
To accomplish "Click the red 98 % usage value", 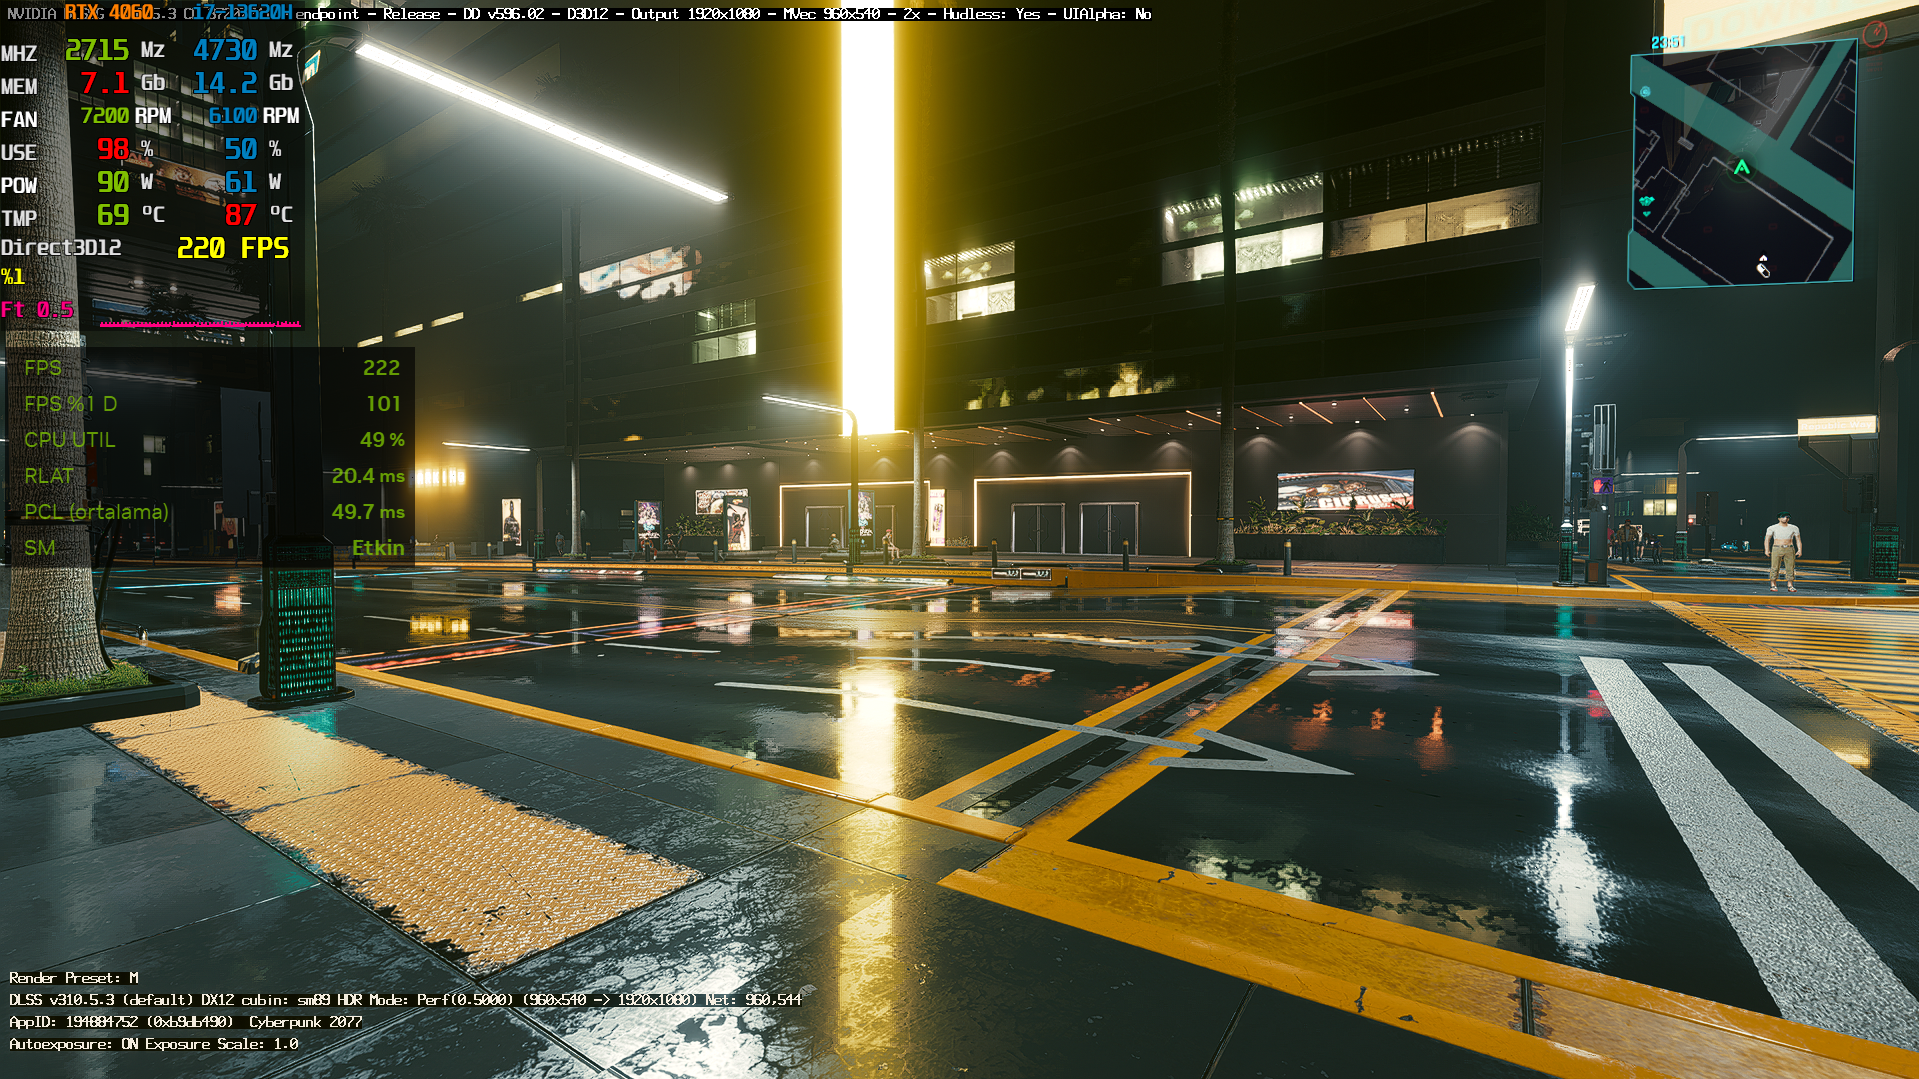I will click(x=125, y=149).
